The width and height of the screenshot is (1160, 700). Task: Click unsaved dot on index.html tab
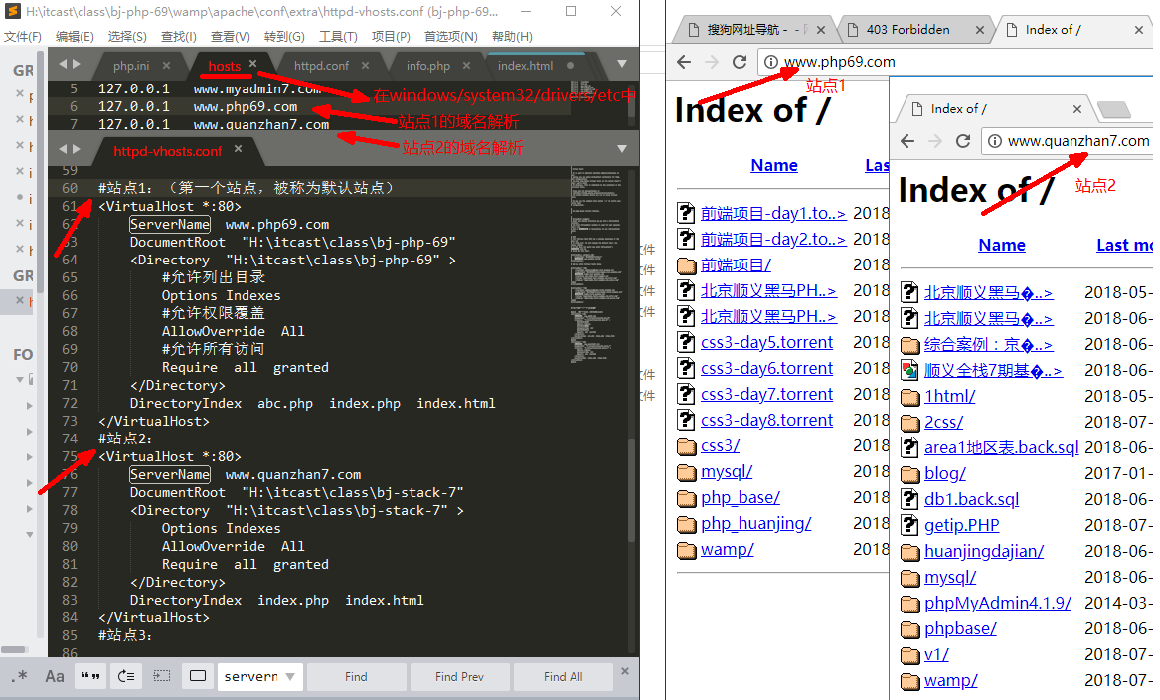click(x=570, y=65)
